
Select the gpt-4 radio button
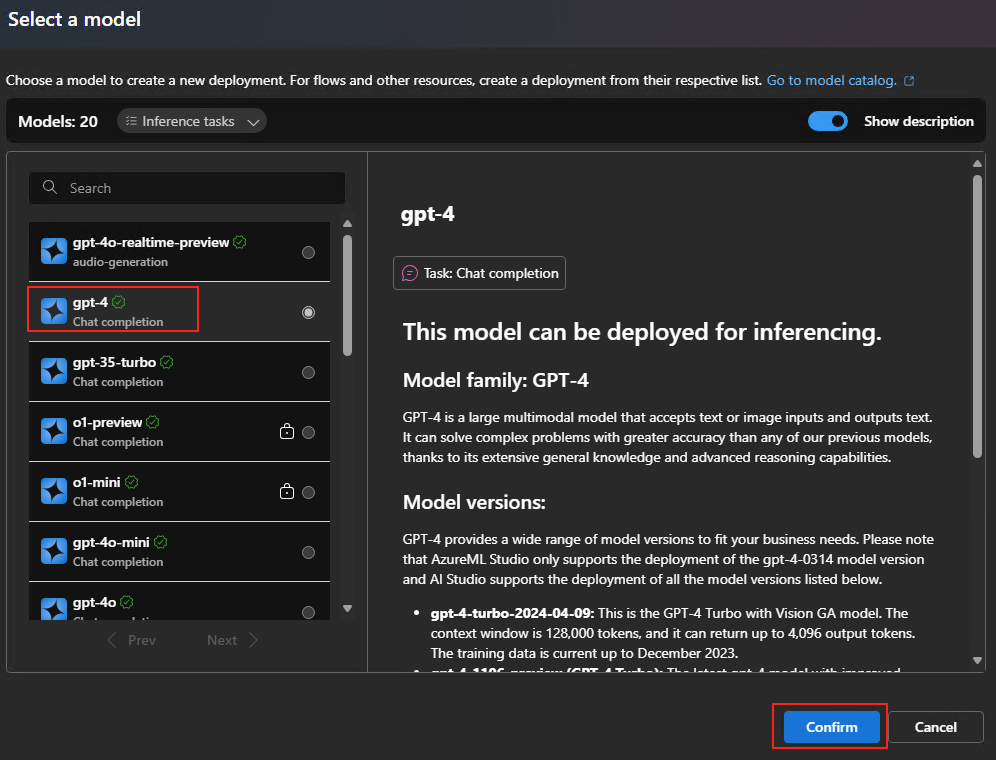309,312
